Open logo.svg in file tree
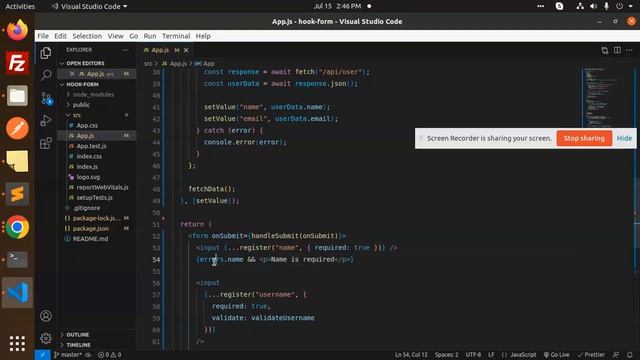This screenshot has width=640, height=360. pos(88,177)
